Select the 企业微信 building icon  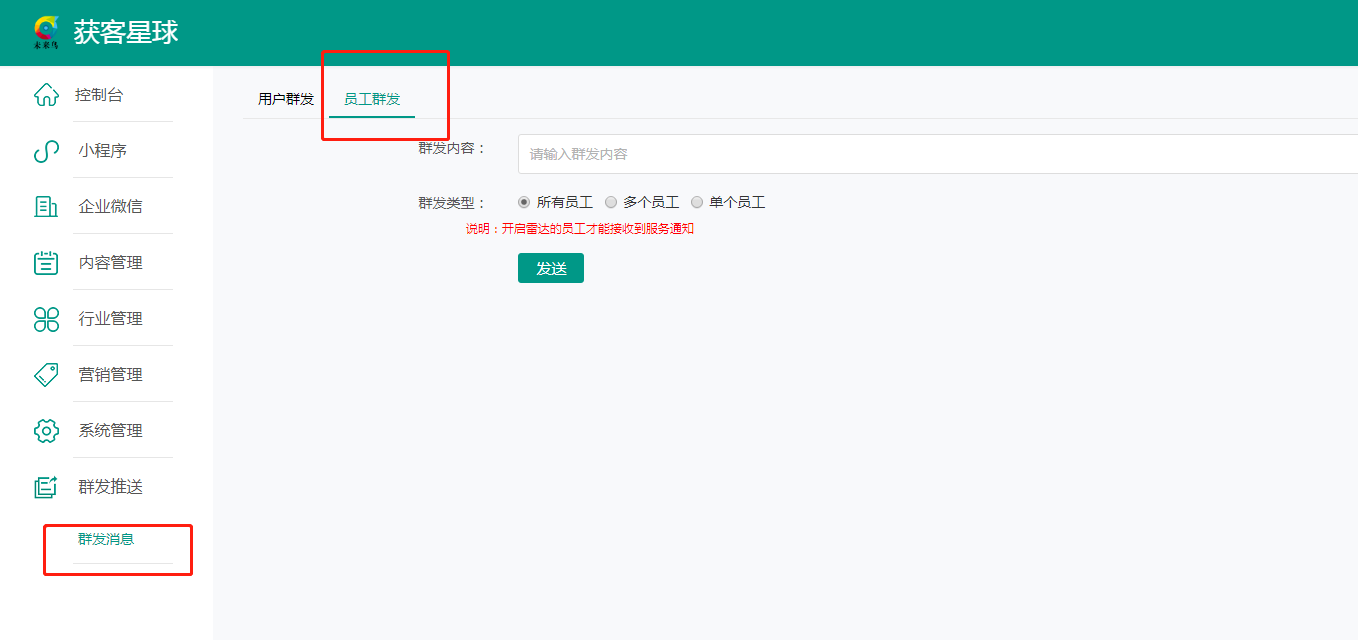[x=46, y=207]
